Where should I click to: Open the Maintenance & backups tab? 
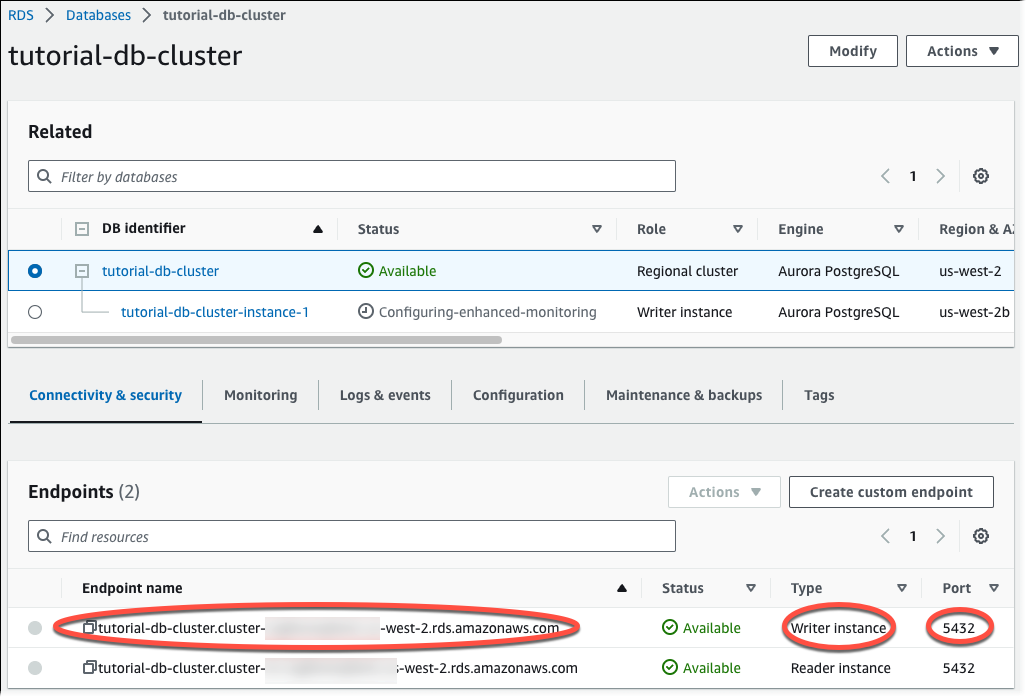tap(683, 394)
